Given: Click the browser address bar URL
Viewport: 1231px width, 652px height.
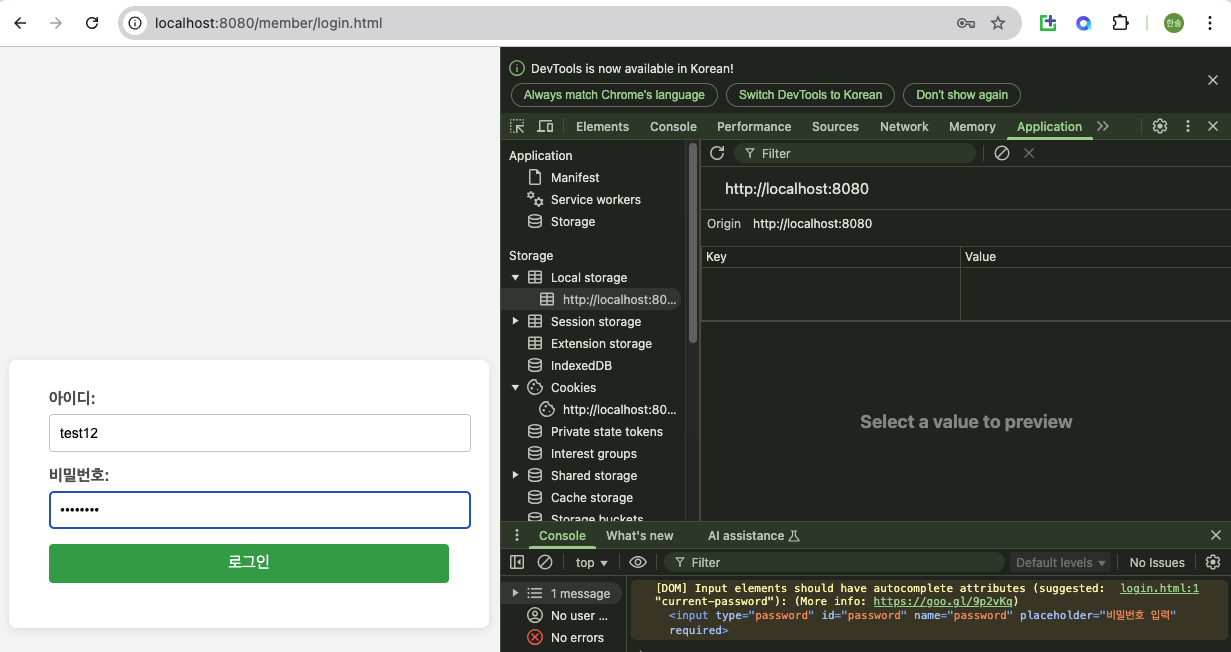Looking at the screenshot, I should tap(268, 23).
